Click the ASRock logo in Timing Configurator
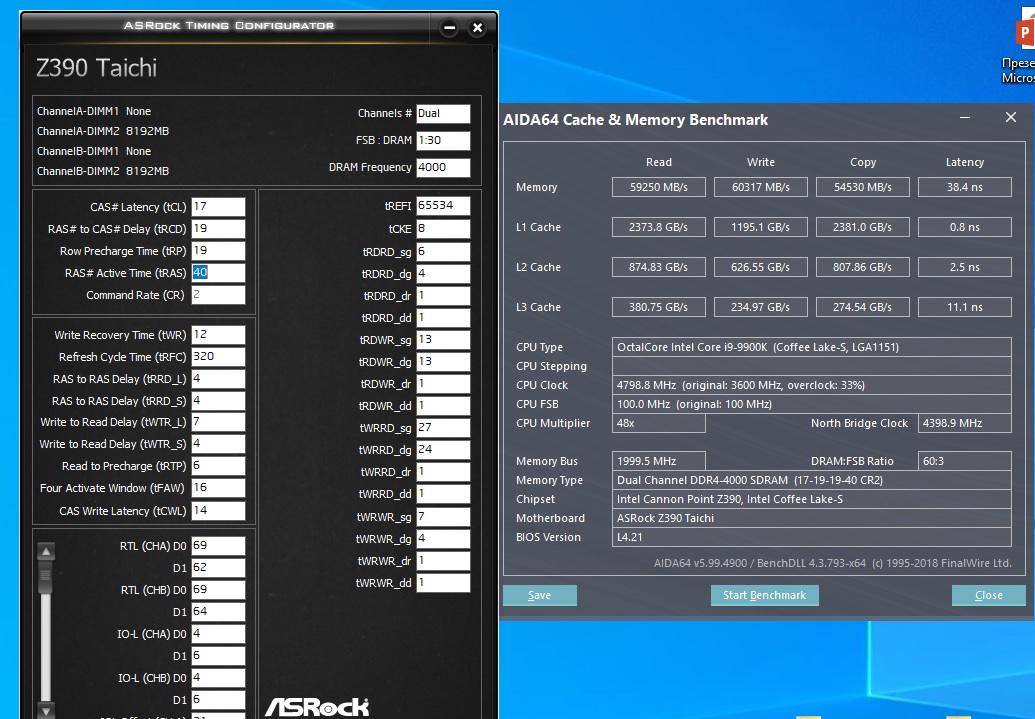The width and height of the screenshot is (1035, 719). point(317,707)
